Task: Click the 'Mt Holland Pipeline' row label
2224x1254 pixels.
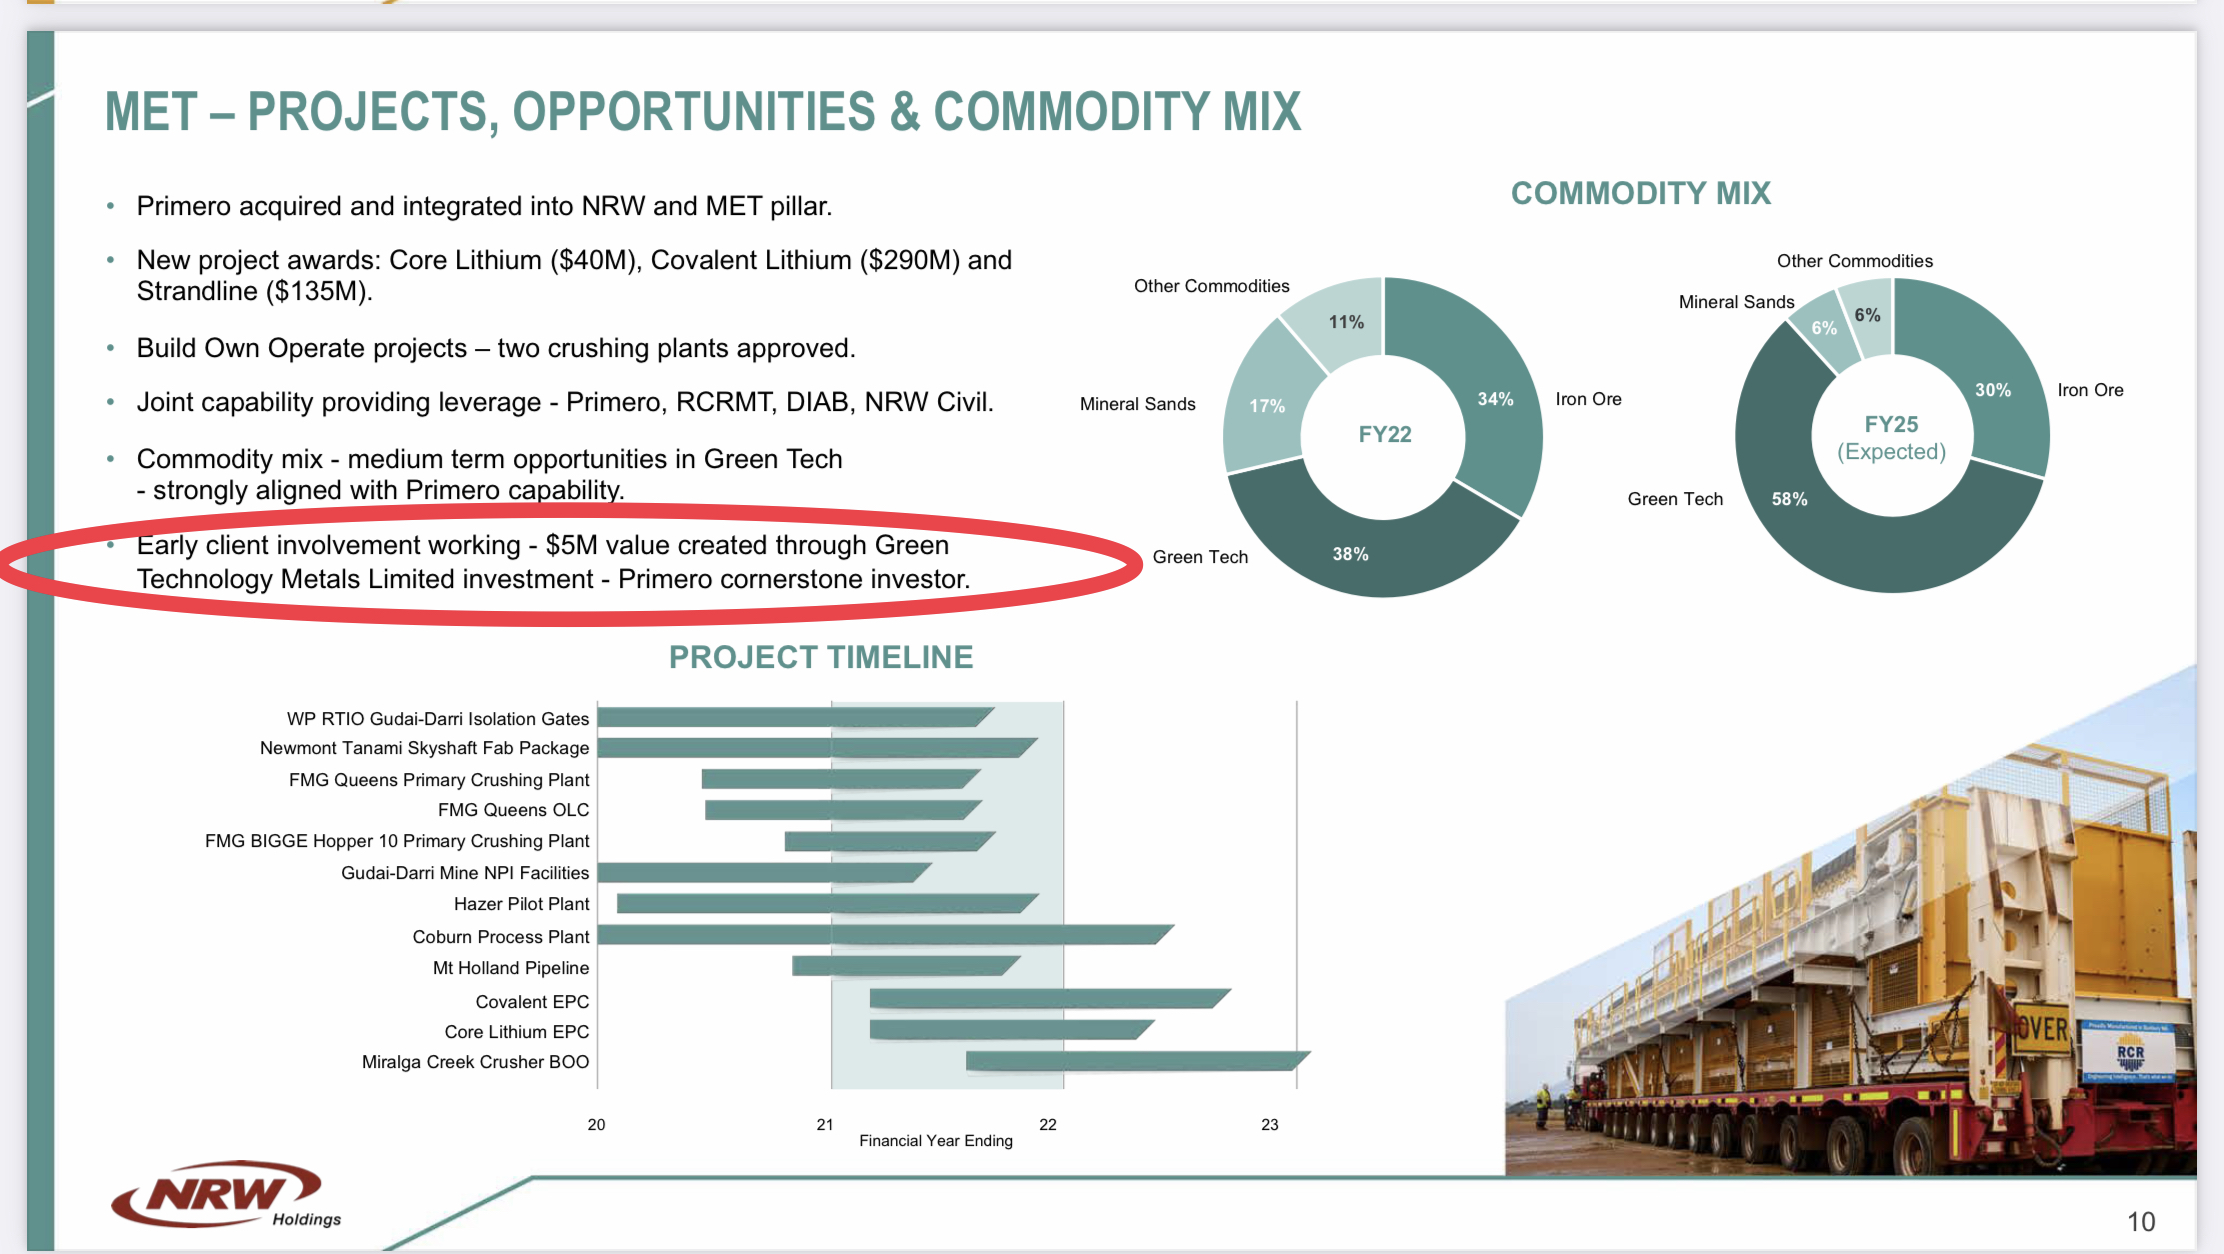Action: point(511,968)
